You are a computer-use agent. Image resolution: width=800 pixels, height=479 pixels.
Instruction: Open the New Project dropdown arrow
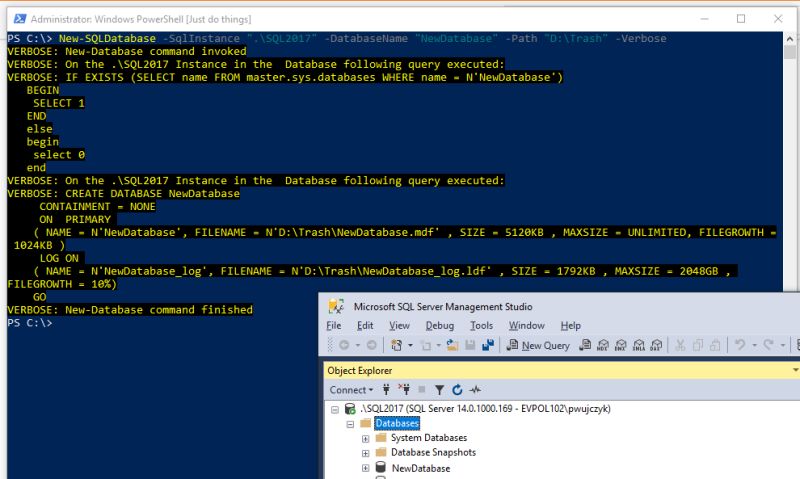point(410,345)
